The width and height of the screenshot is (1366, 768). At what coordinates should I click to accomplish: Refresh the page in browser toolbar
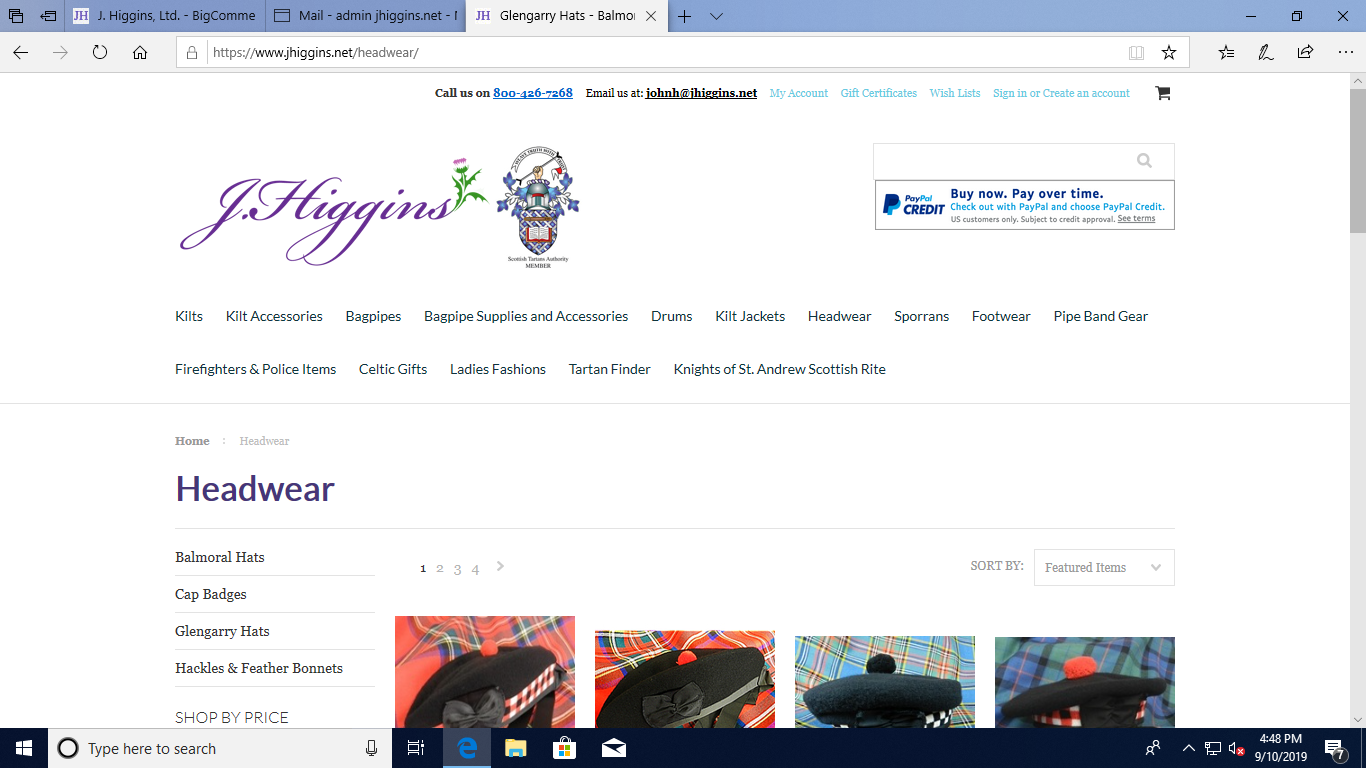[x=100, y=53]
